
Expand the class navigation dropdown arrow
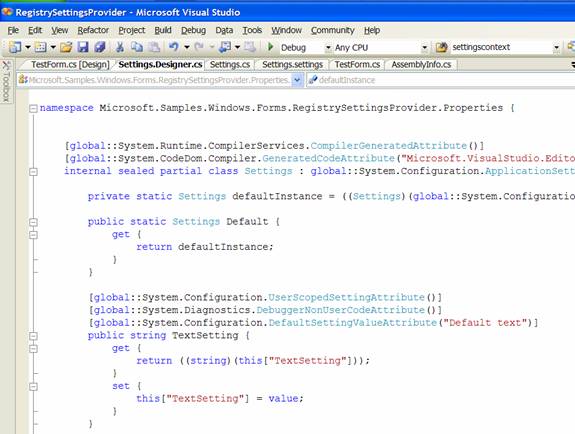(297, 80)
